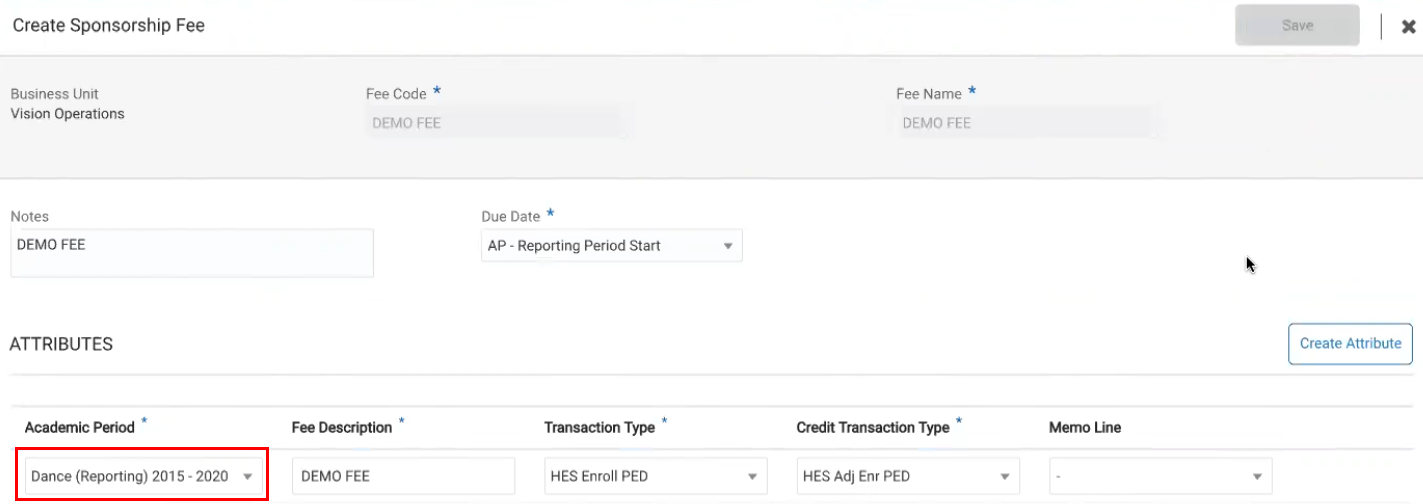This screenshot has width=1423, height=504.
Task: Click the Fee Description column header
Action: point(342,427)
